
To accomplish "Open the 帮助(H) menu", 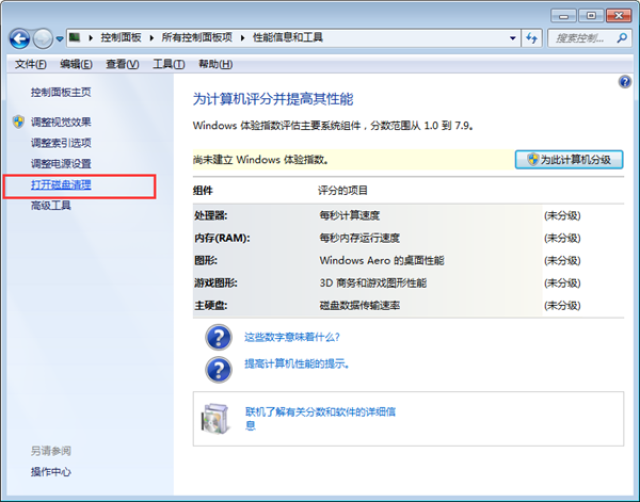I will 216,64.
